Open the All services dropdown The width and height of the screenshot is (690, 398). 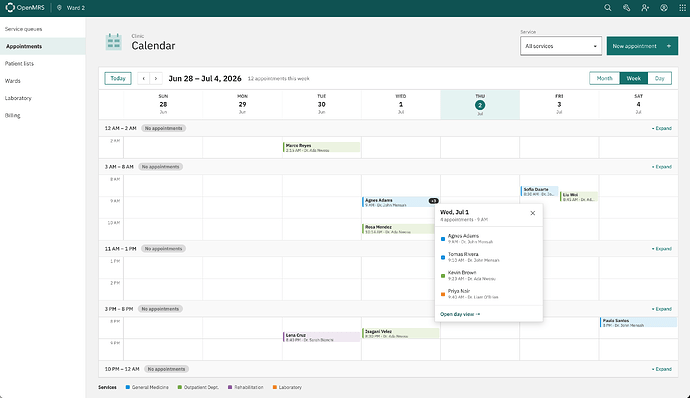(x=561, y=46)
